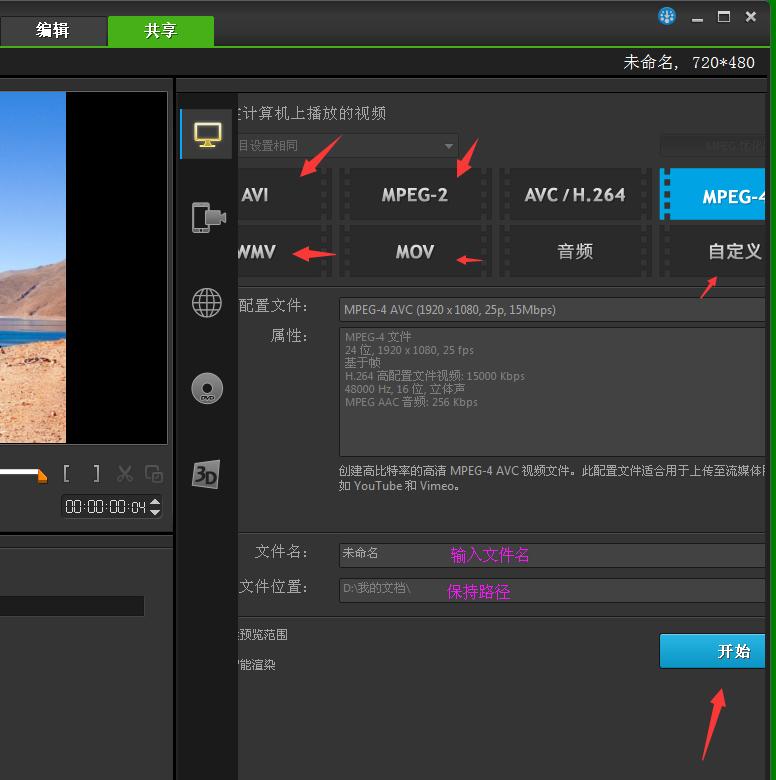Switch to the 编辑 tab
The image size is (776, 780).
point(52,30)
